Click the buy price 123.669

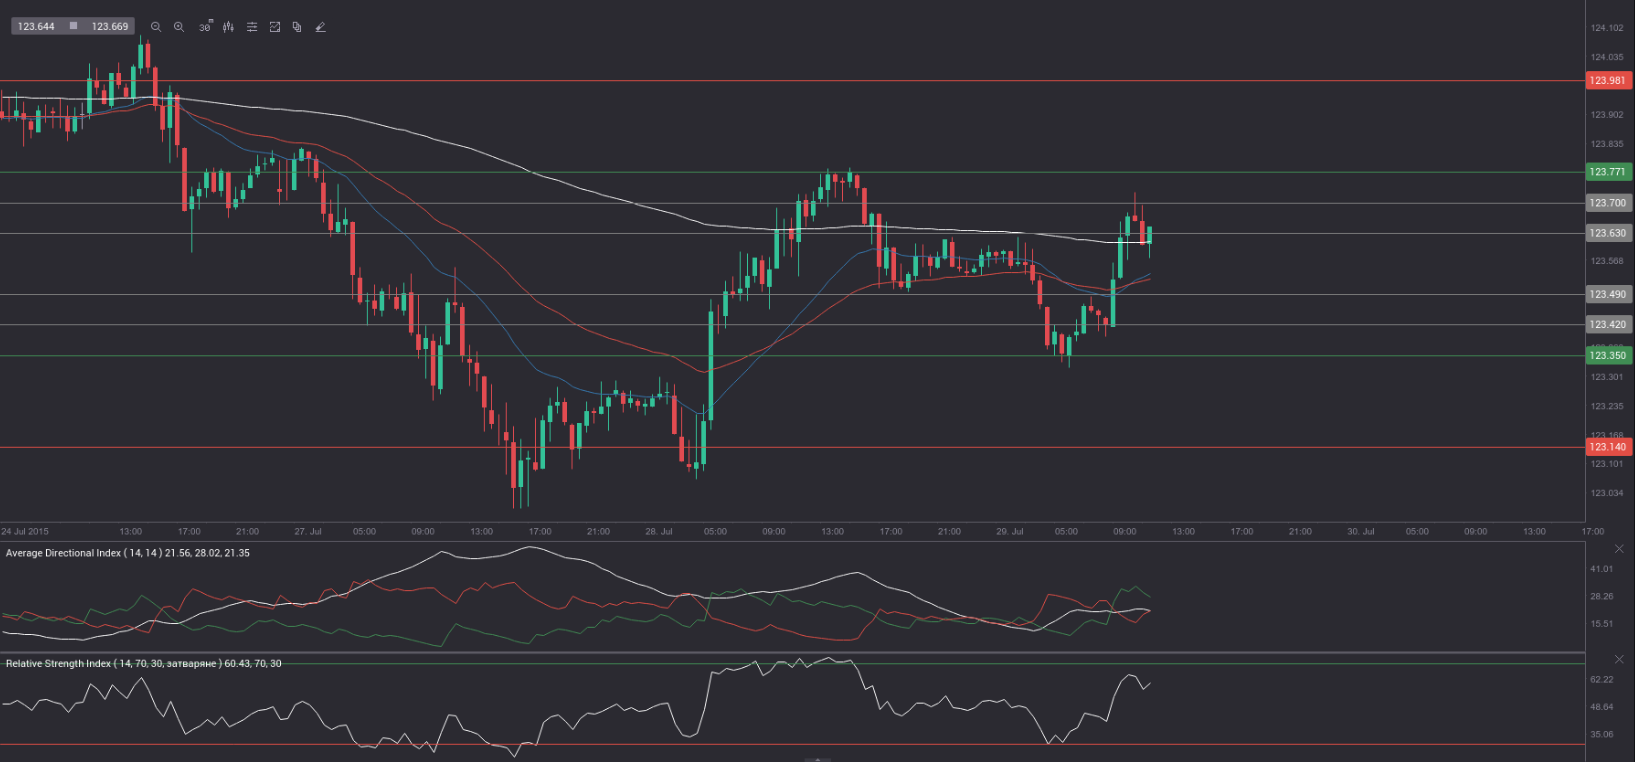[x=110, y=26]
